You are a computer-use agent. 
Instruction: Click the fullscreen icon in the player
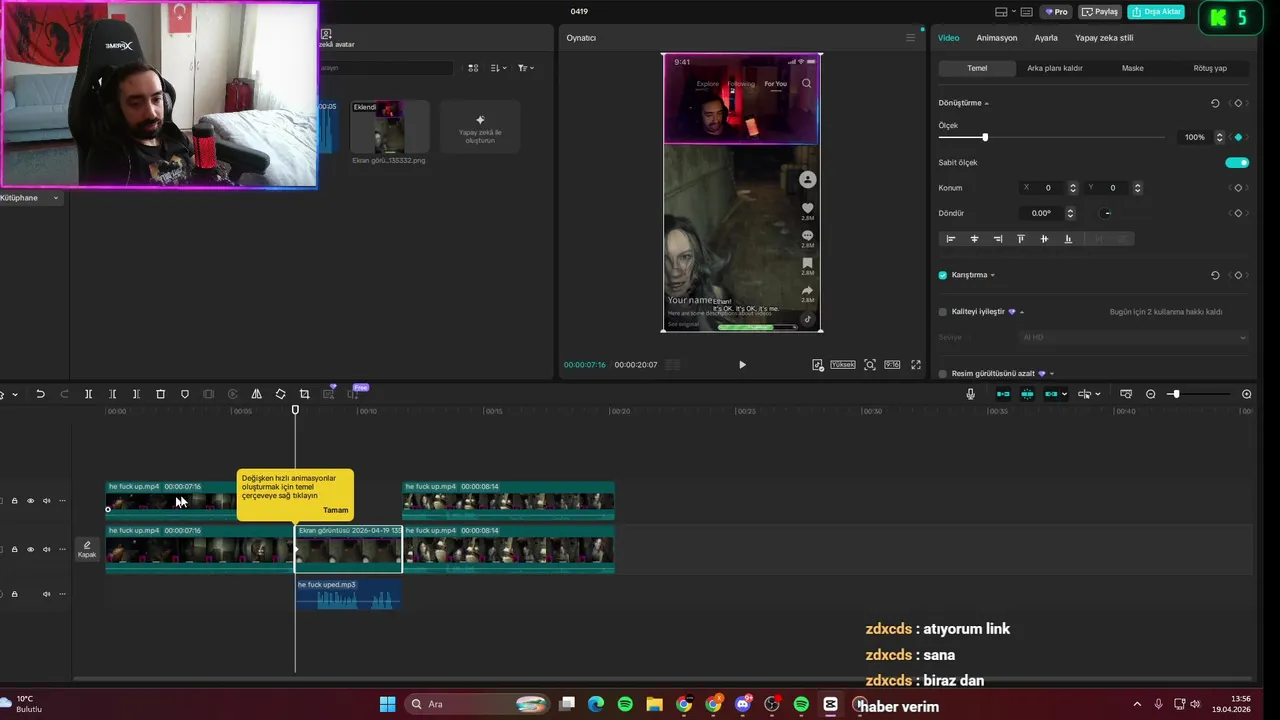916,365
